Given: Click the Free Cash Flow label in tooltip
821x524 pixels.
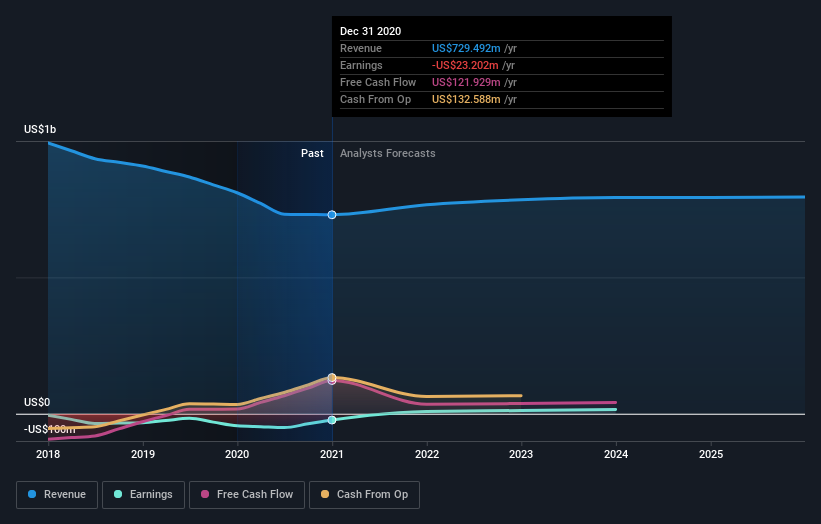Looking at the screenshot, I should tap(378, 82).
